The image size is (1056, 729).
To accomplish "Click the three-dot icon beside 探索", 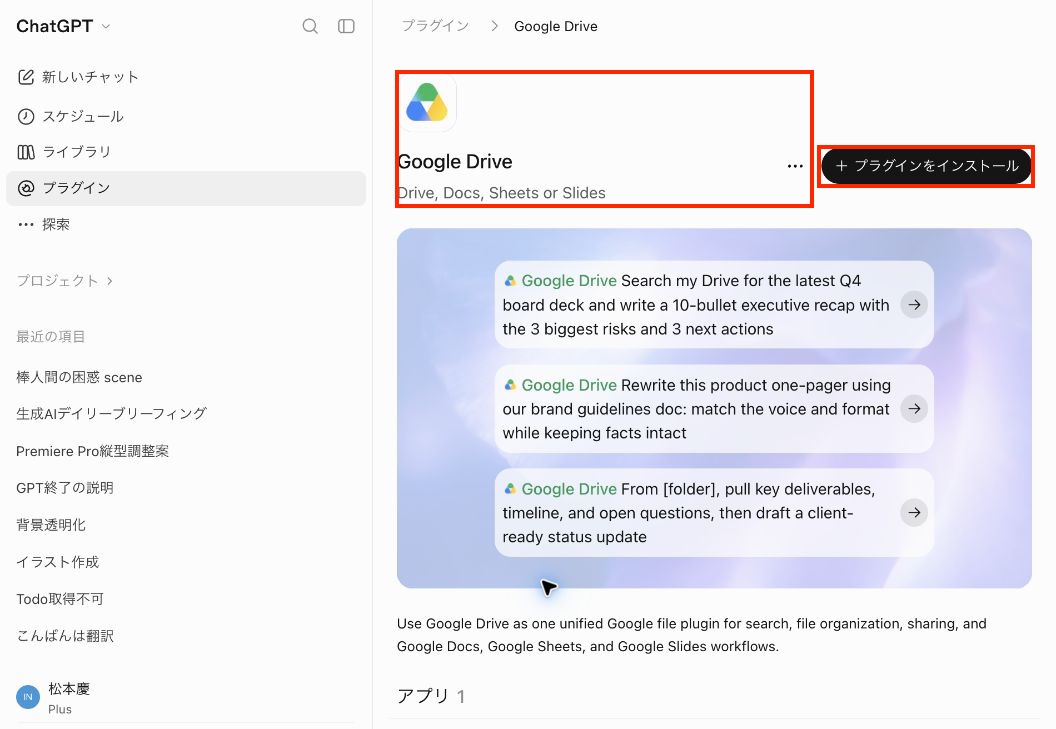I will pyautogui.click(x=26, y=224).
